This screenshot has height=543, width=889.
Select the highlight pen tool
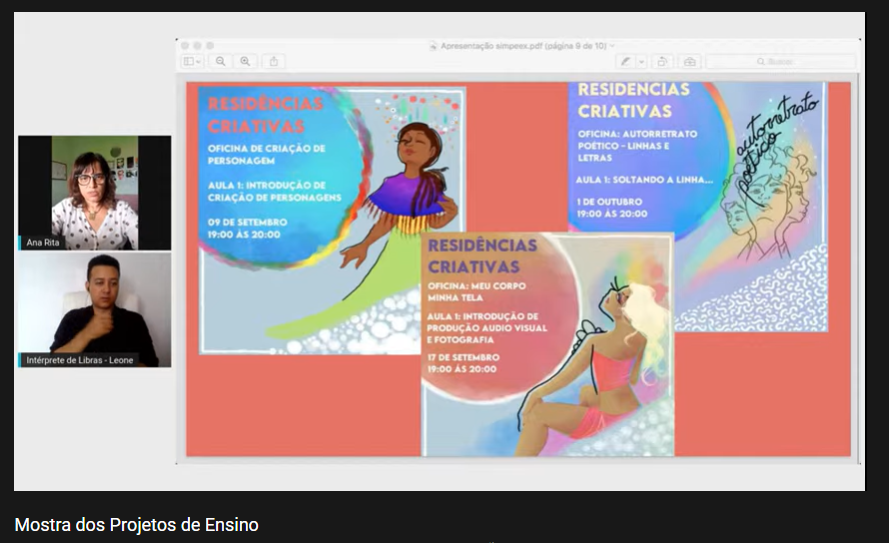[x=625, y=61]
